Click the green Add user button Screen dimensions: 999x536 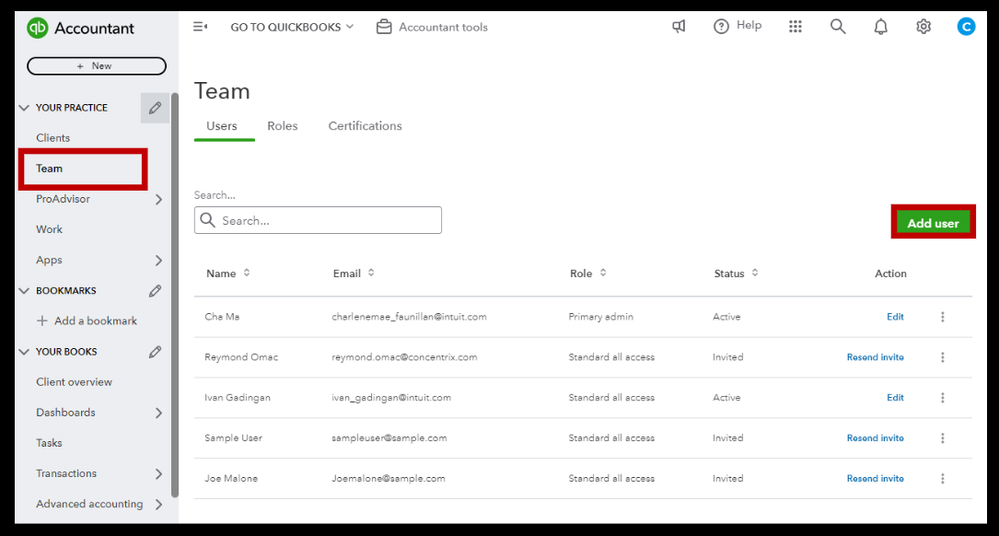click(933, 223)
